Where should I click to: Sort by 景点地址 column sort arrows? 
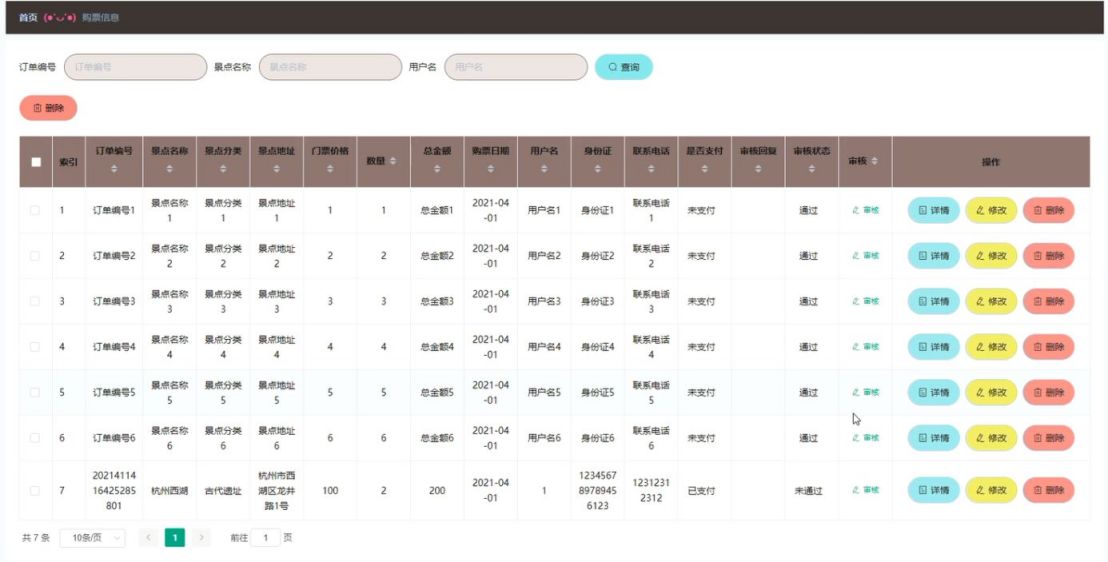point(276,169)
